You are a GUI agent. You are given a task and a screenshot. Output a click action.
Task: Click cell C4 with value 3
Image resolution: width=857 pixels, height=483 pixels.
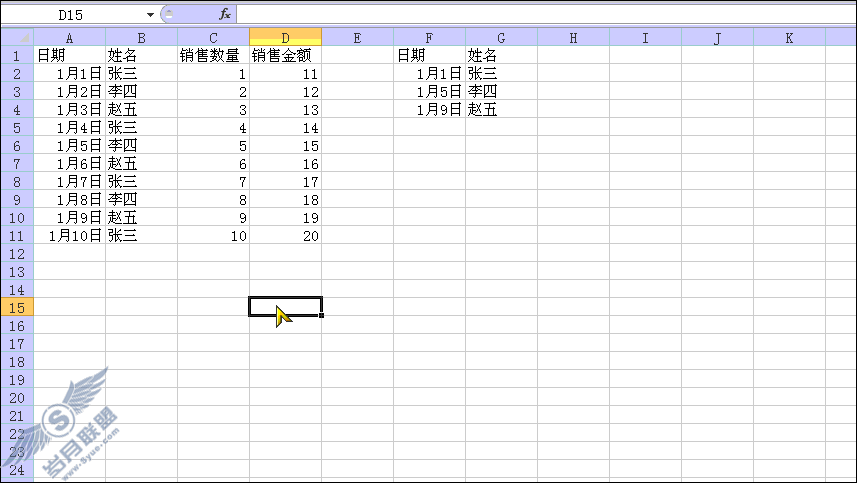click(x=214, y=109)
